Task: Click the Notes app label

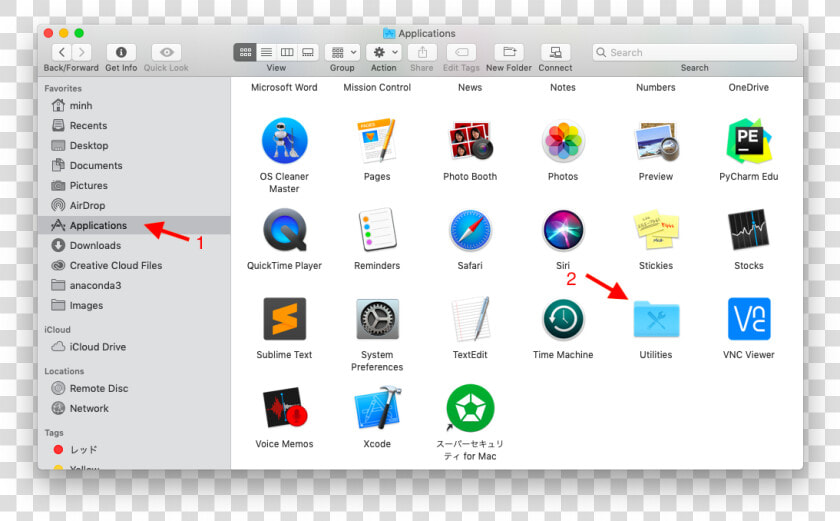Action: 563,87
